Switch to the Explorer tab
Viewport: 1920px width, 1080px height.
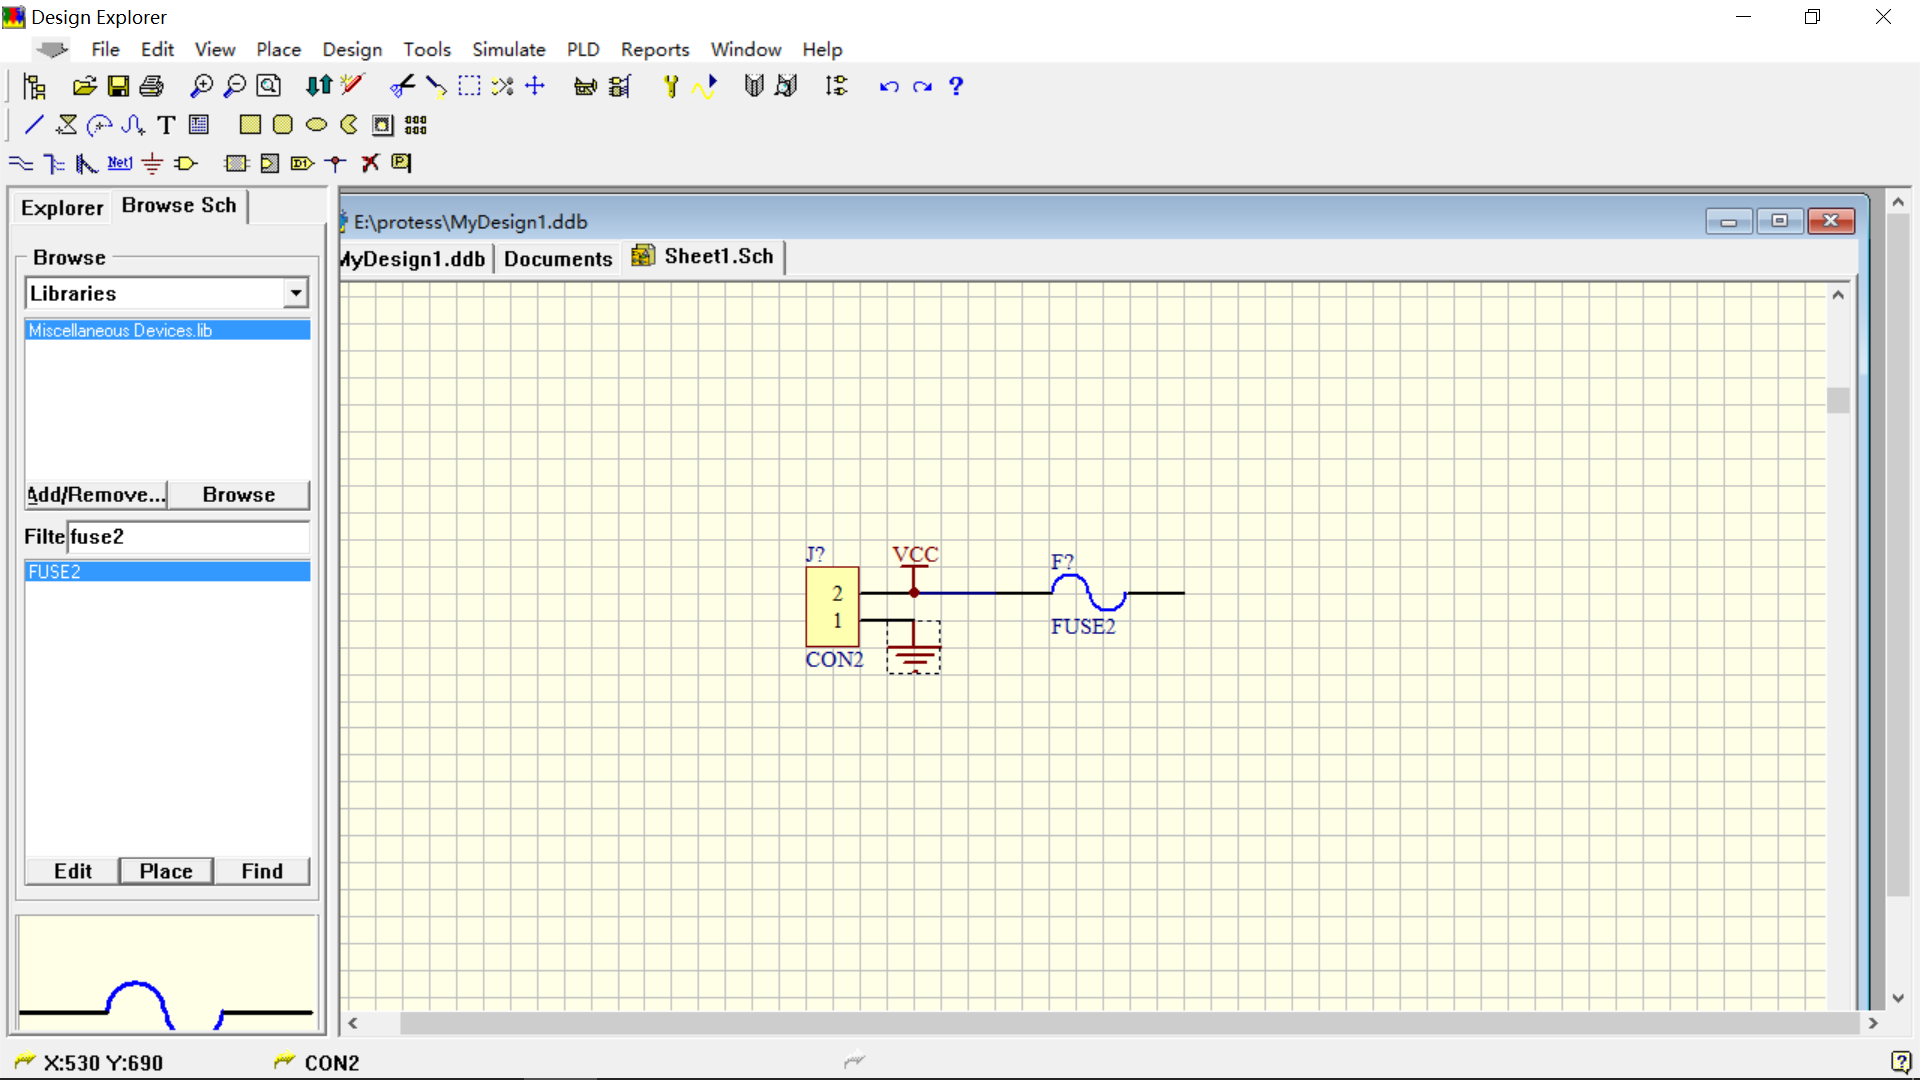pos(61,206)
